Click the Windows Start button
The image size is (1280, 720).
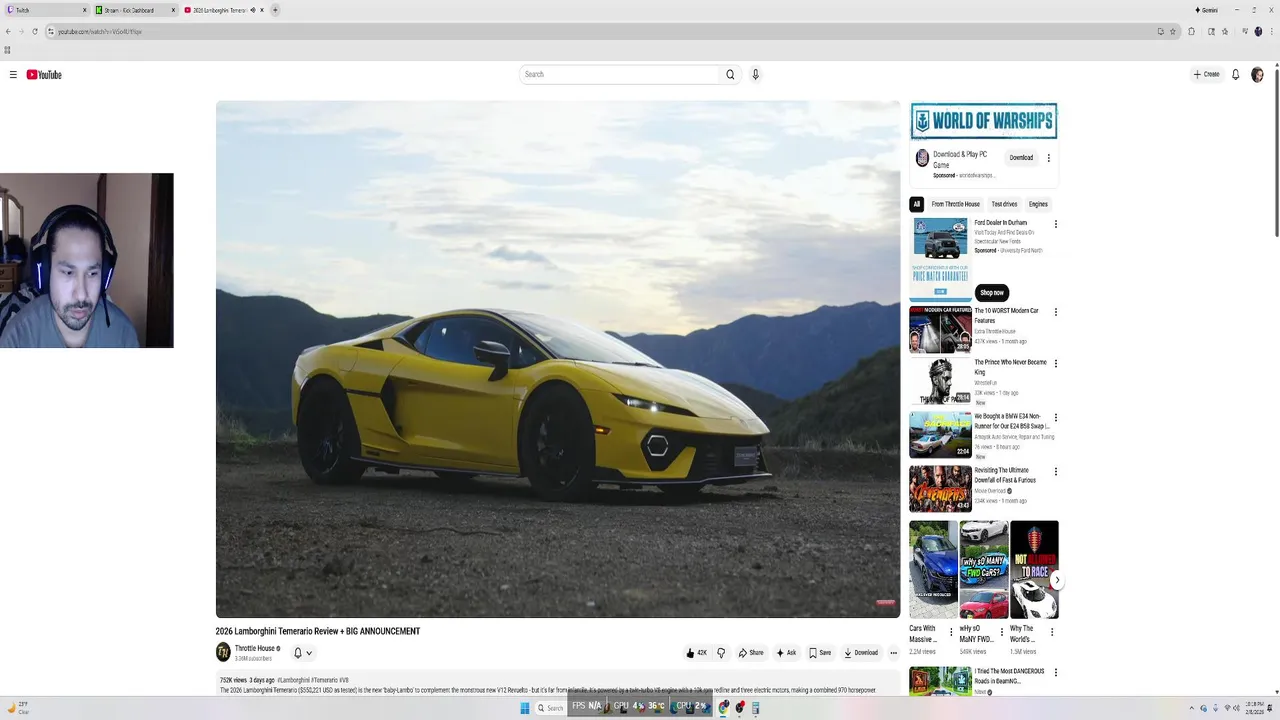525,707
